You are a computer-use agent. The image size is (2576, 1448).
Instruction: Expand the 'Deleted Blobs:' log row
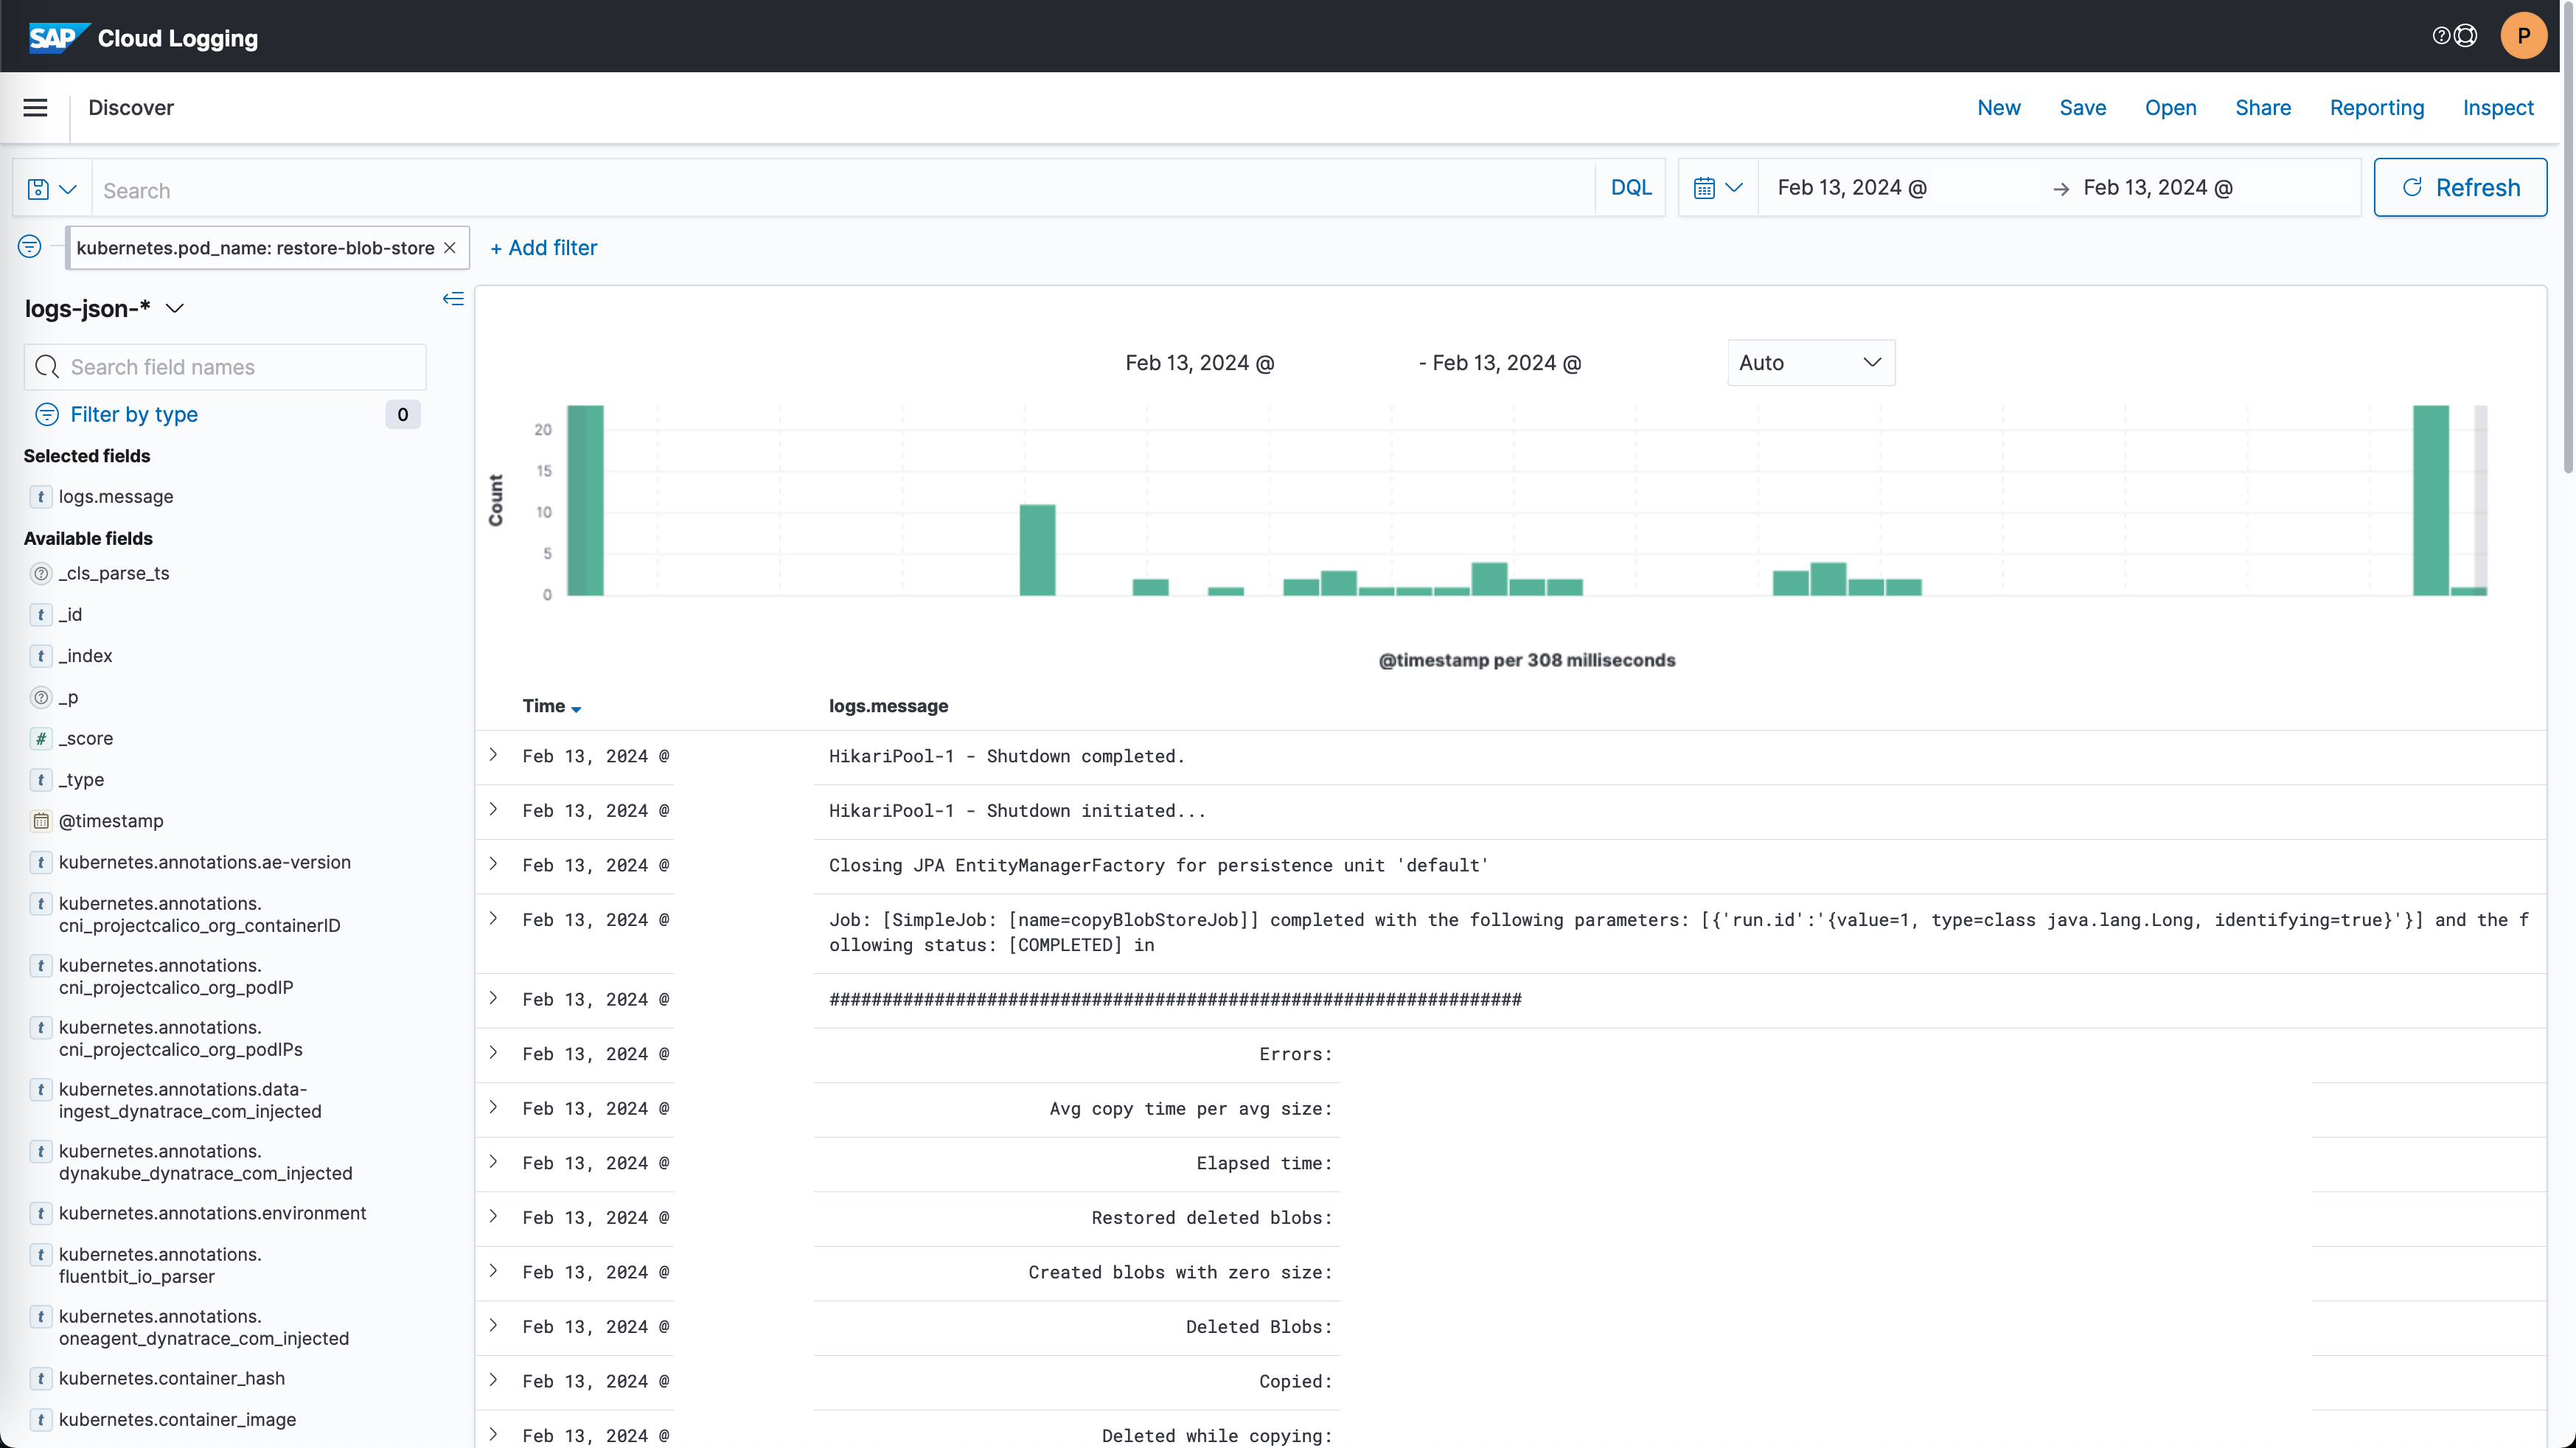[x=493, y=1326]
